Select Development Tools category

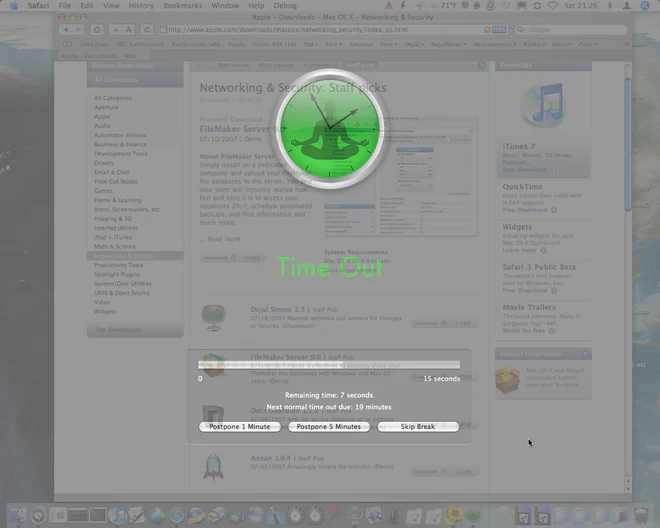coord(121,154)
